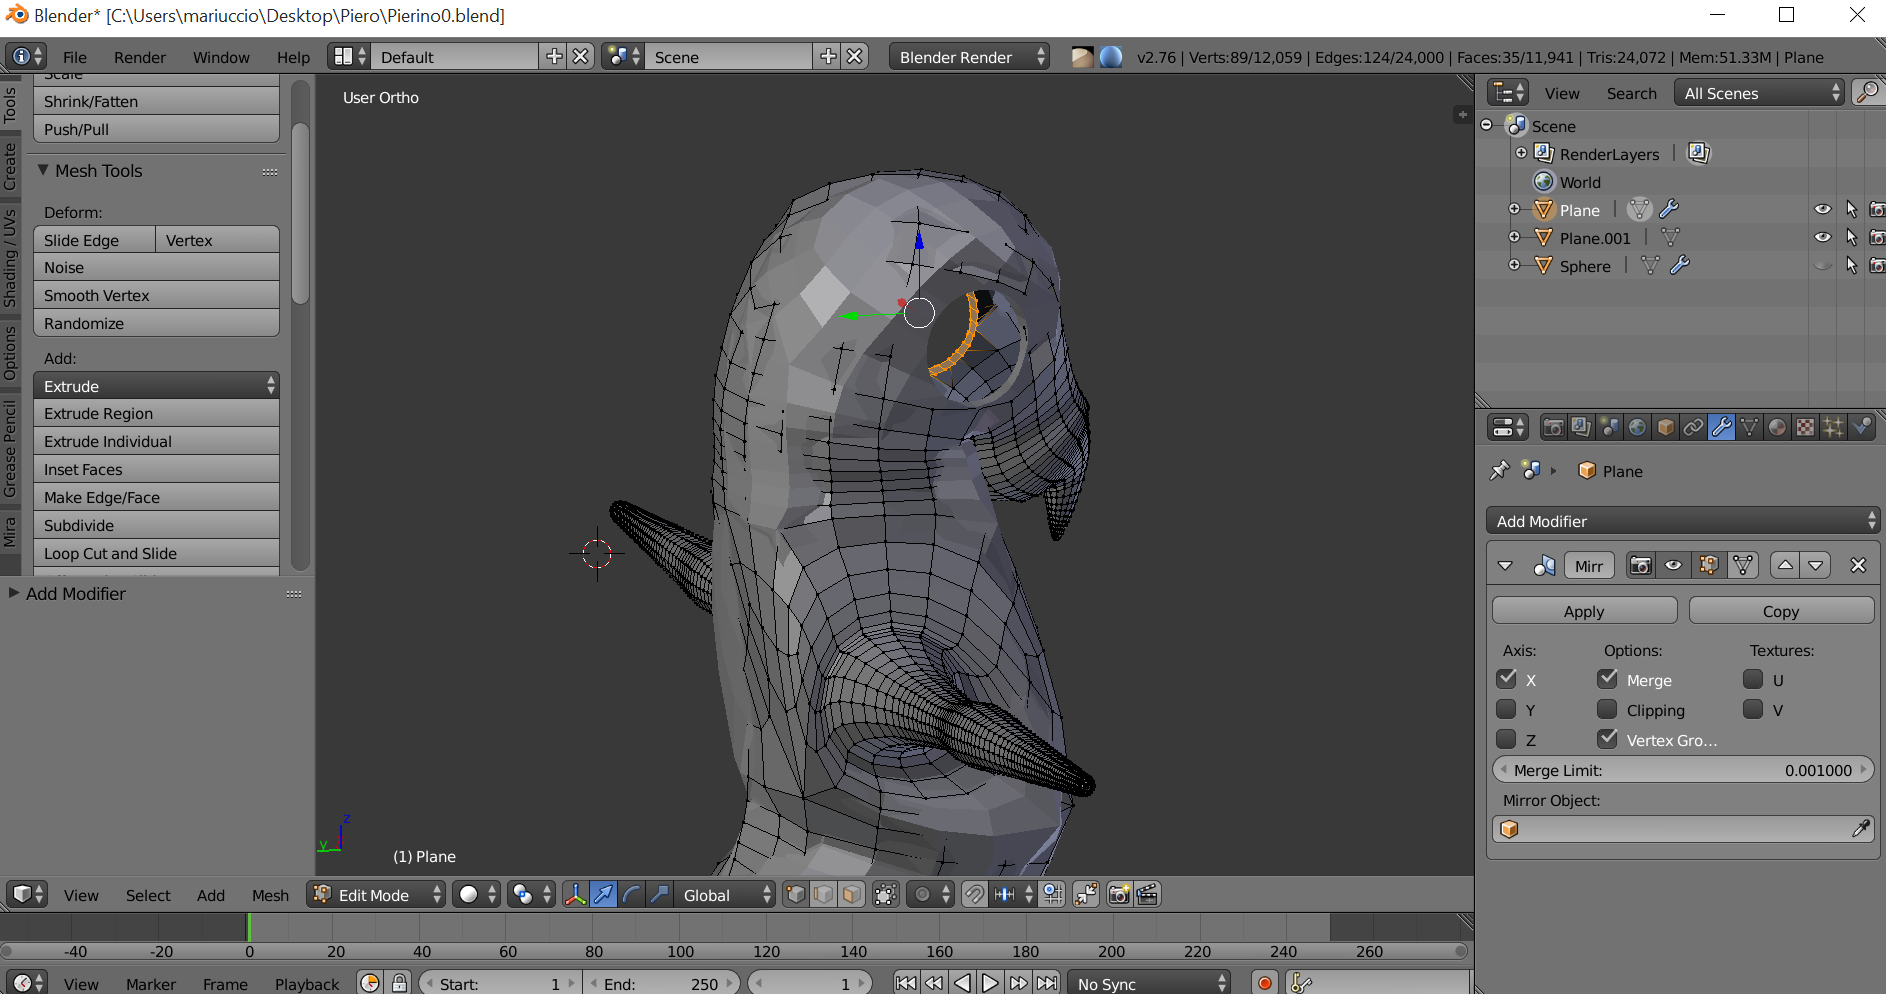Collapse the Mirror modifier panel
This screenshot has width=1886, height=994.
tap(1505, 566)
